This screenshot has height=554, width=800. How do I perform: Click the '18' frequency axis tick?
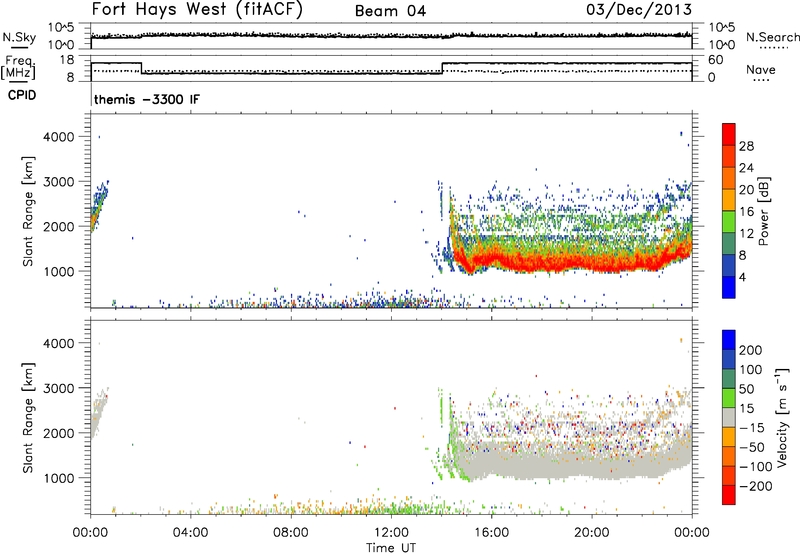point(67,60)
